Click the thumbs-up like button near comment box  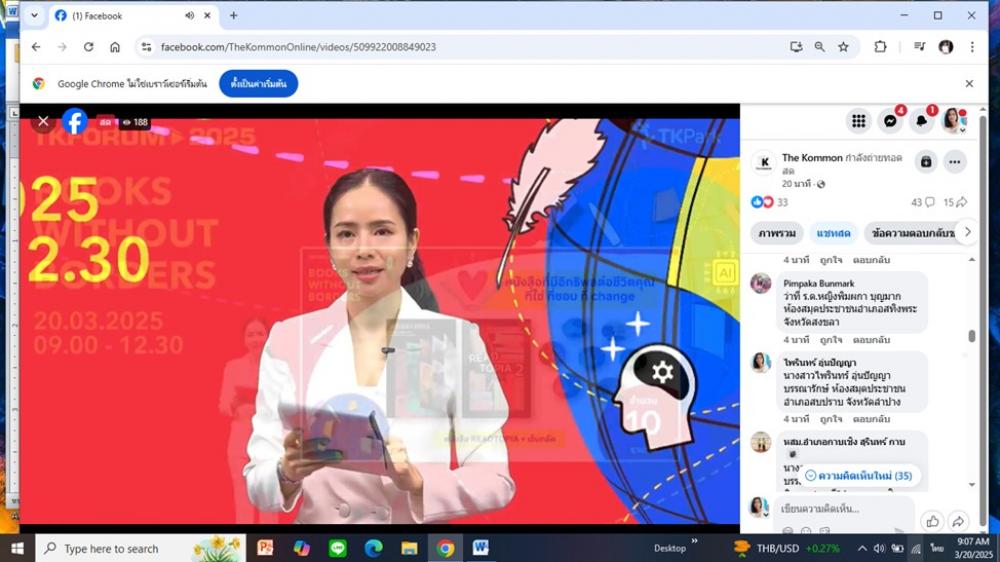(931, 521)
